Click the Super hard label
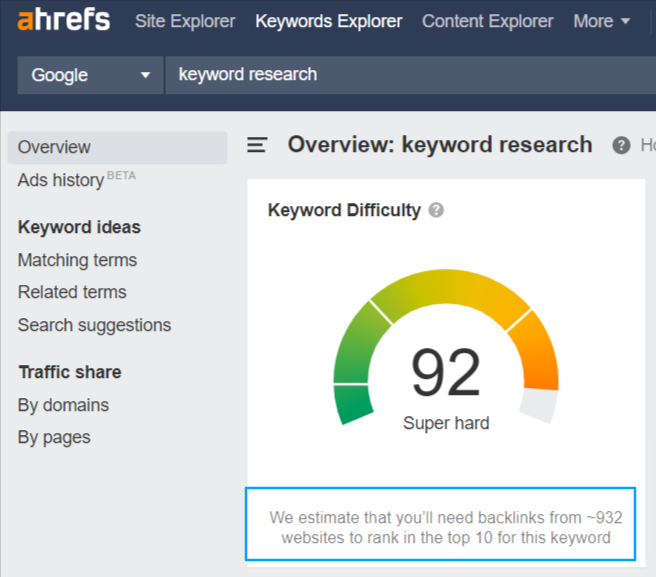The height and width of the screenshot is (577, 656). click(x=446, y=423)
